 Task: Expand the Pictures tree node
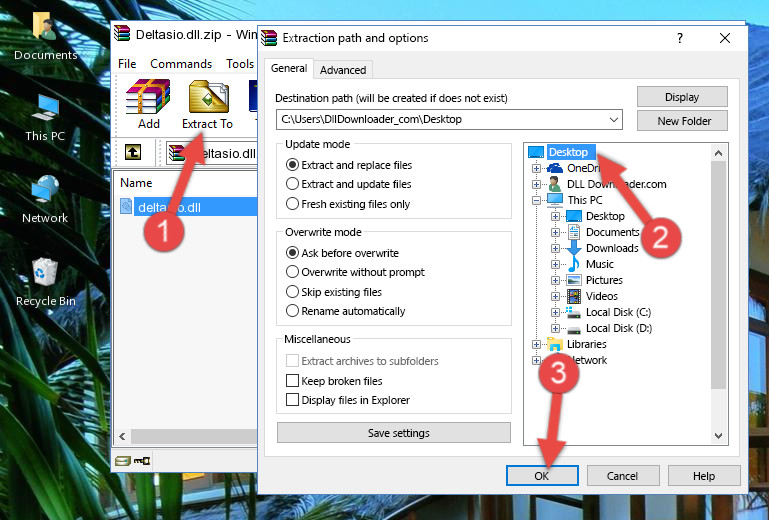point(555,281)
